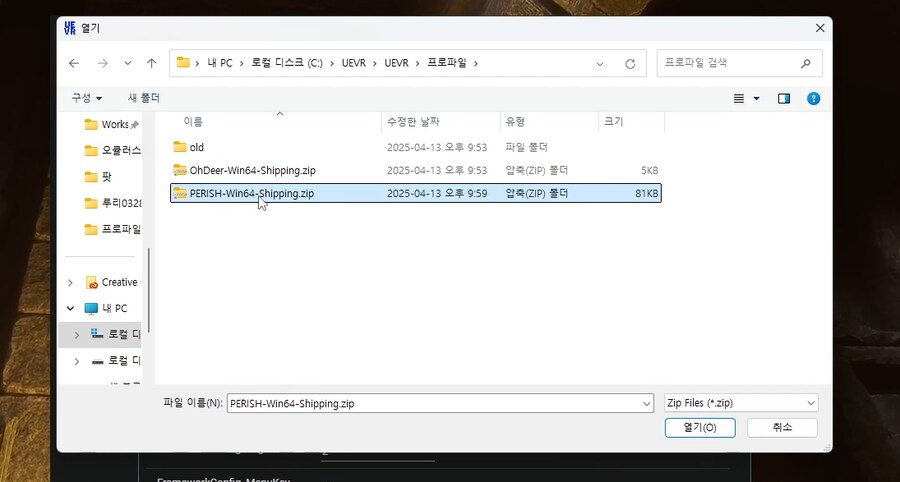Open view options dropdown arrow
This screenshot has height=482, width=900.
tap(757, 99)
